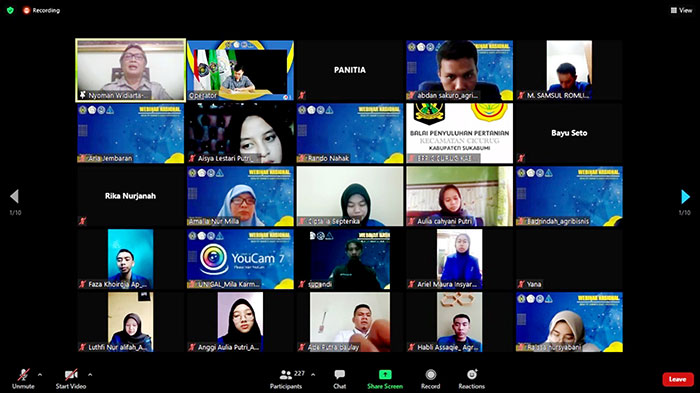Click the green encryption shield icon
Viewport: 700px width, 393px height.
point(10,10)
